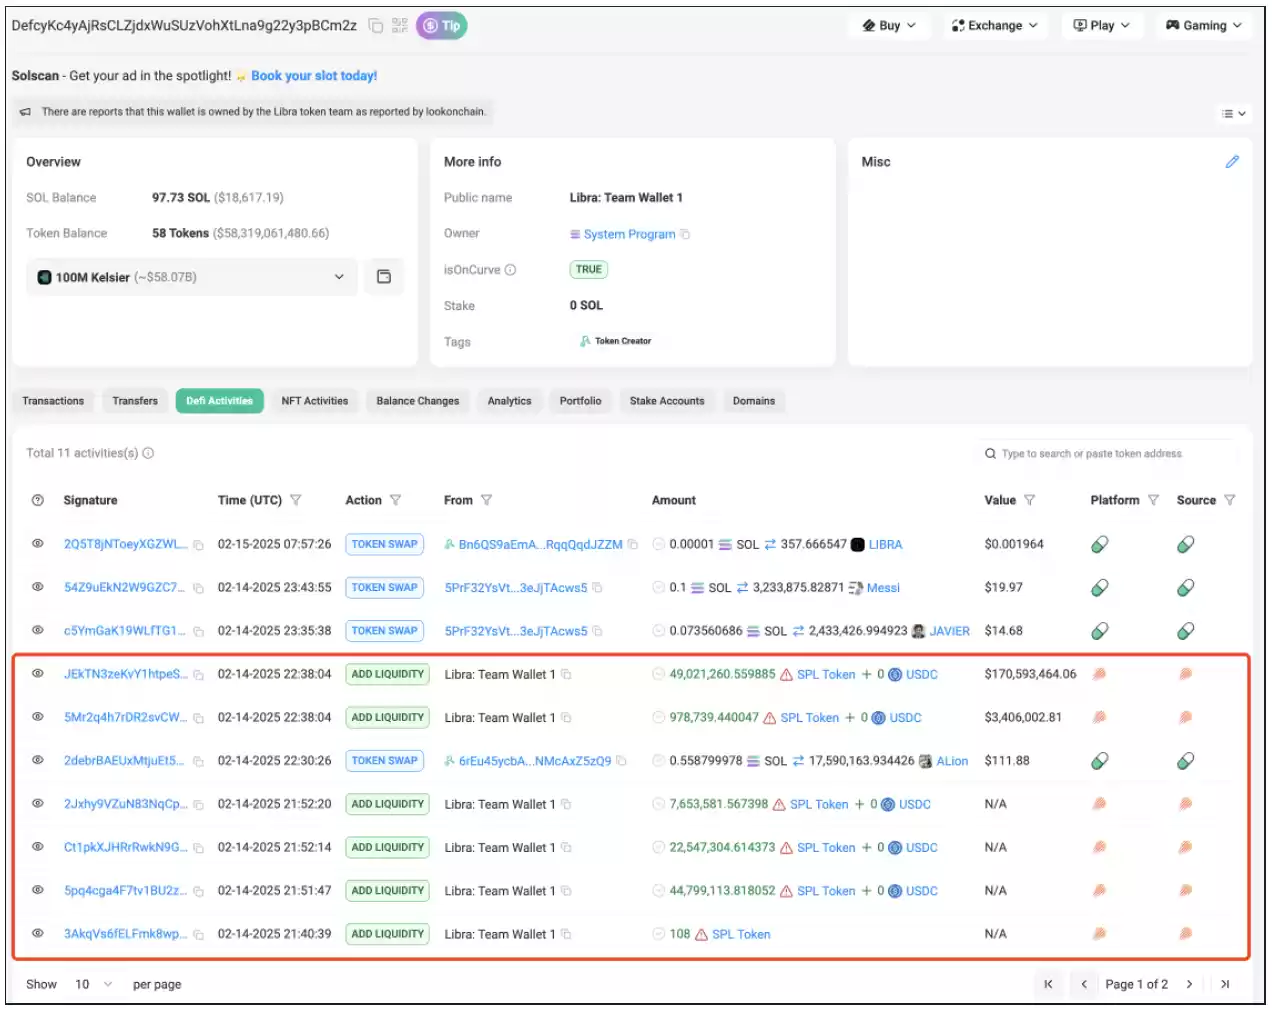Viewport: 1272px width, 1010px height.
Task: Open the wallet icon beside token dropdown
Action: pyautogui.click(x=384, y=277)
